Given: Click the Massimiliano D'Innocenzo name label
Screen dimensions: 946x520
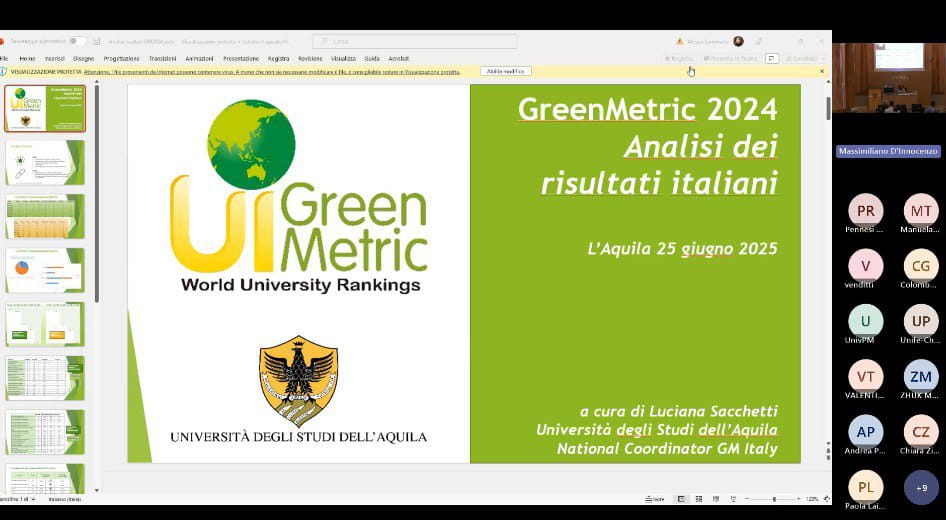Looking at the screenshot, I should click(x=888, y=151).
